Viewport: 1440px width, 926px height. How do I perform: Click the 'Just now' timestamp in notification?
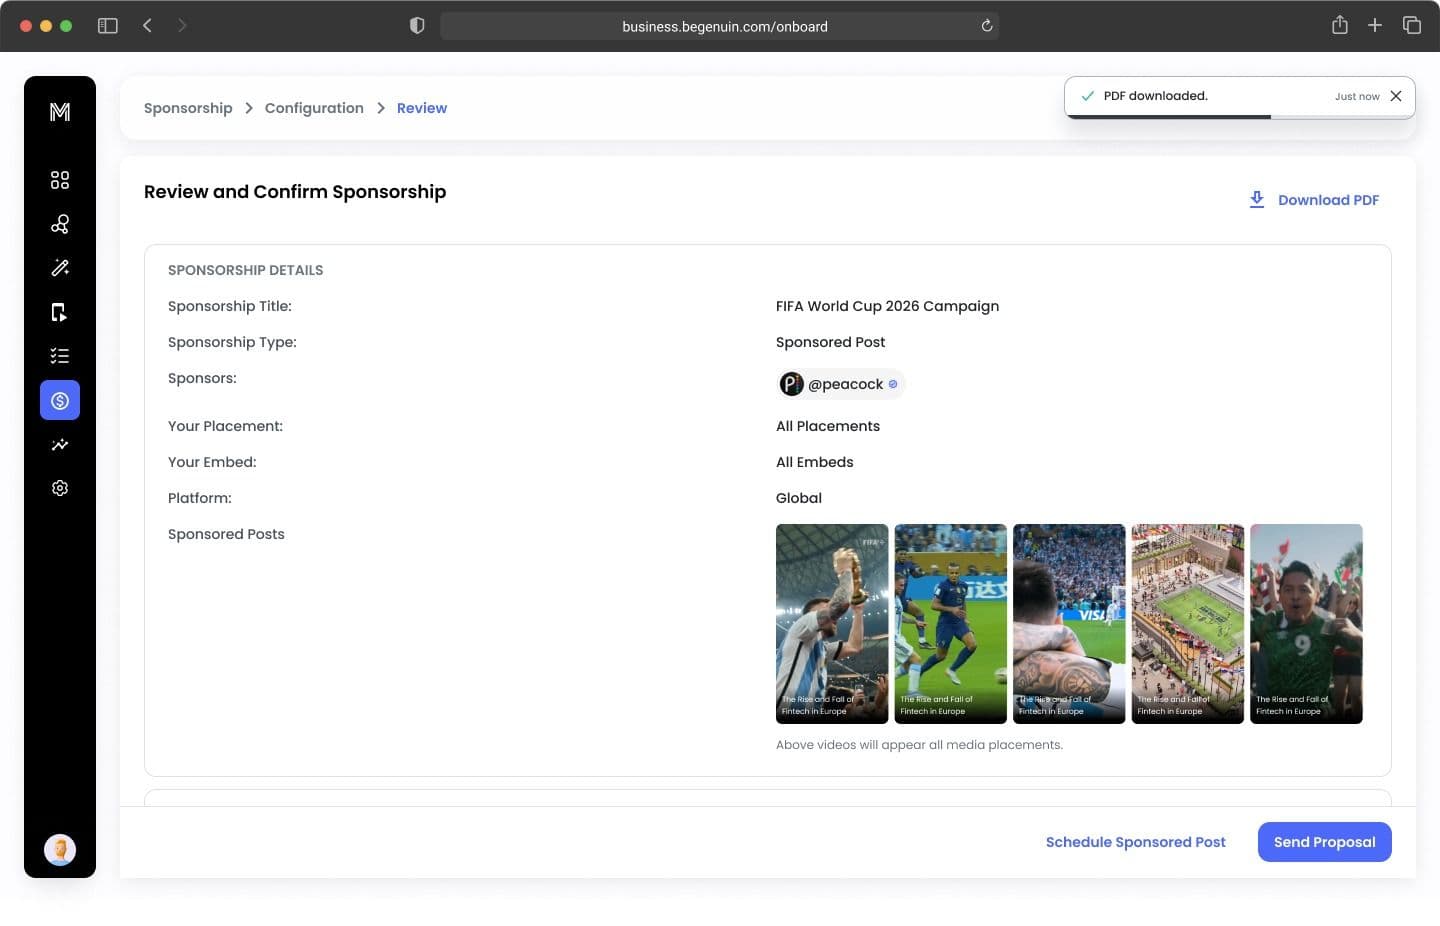click(x=1357, y=97)
